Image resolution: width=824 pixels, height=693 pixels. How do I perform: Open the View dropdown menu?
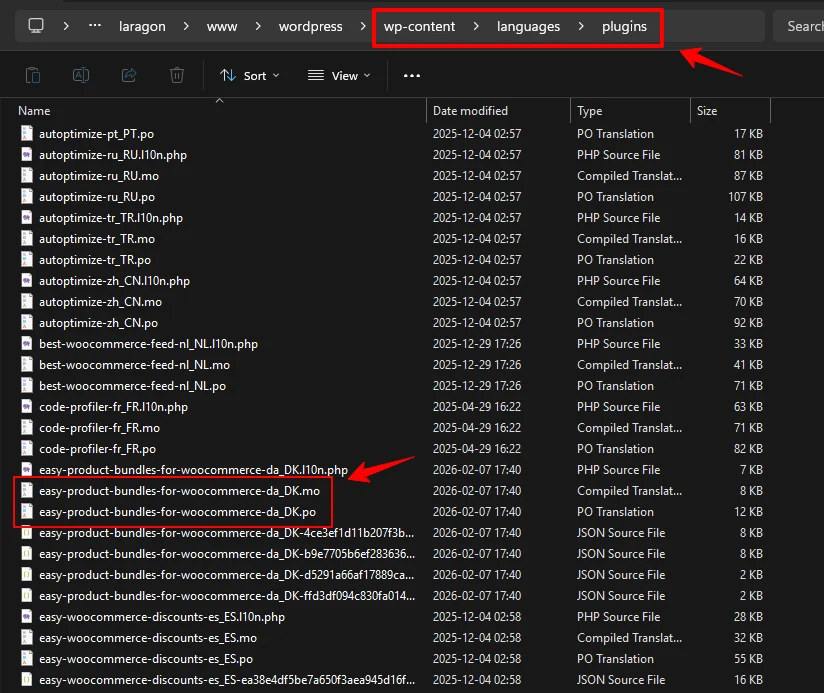(339, 75)
